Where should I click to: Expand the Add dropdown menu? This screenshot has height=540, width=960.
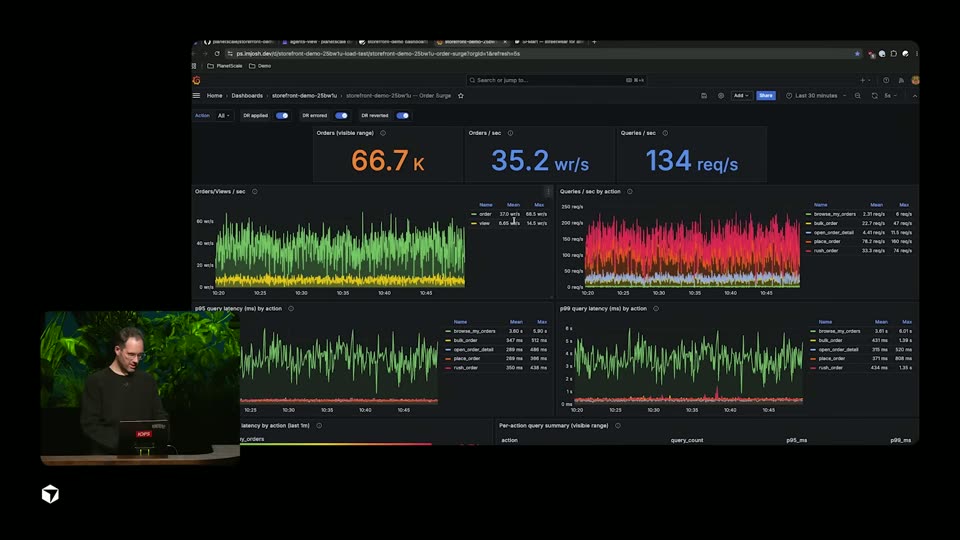741,96
